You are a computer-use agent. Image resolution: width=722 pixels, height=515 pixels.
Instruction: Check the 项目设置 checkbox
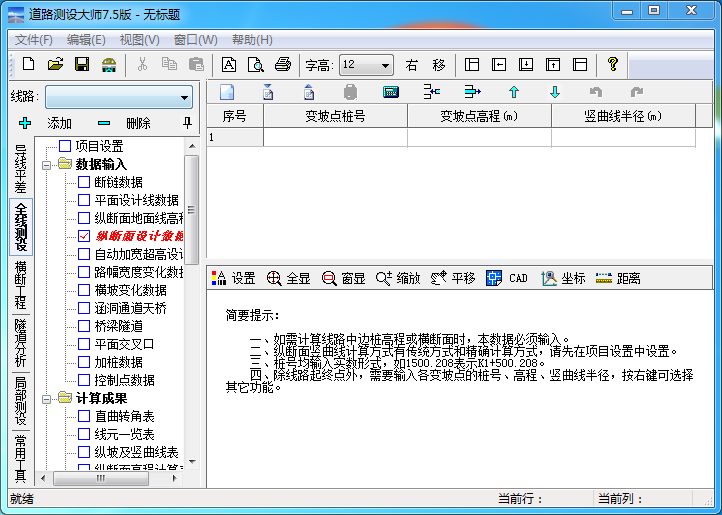tap(66, 146)
